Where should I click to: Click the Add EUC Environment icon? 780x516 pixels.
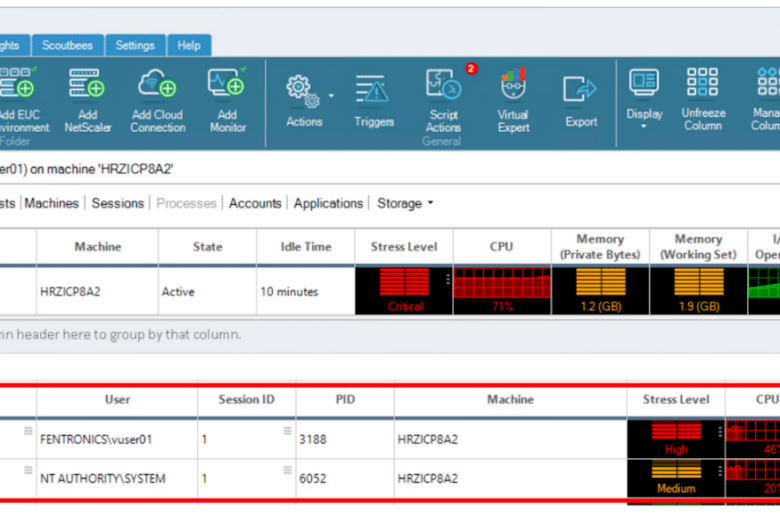click(x=18, y=83)
